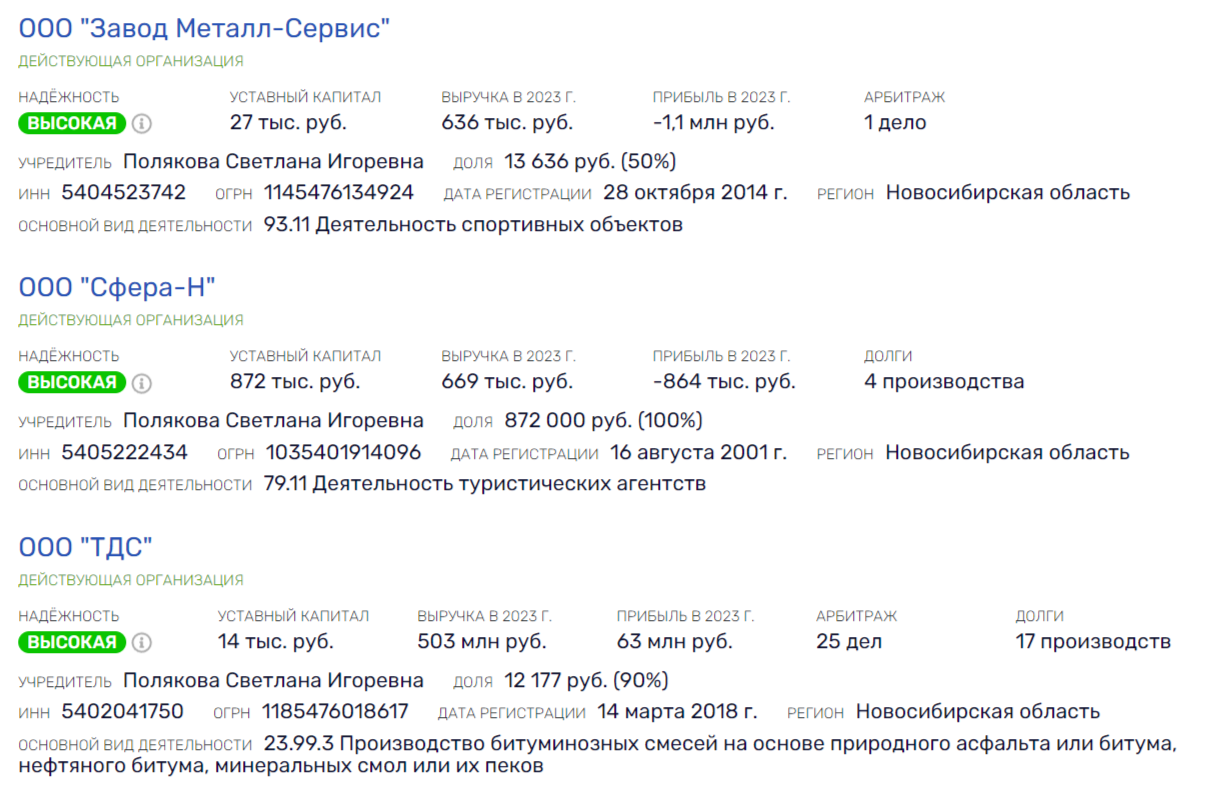Viewport: 1208px width, 797px height.
Task: Click info icon beside Сфера-Н reliability badge
Action: point(142,383)
